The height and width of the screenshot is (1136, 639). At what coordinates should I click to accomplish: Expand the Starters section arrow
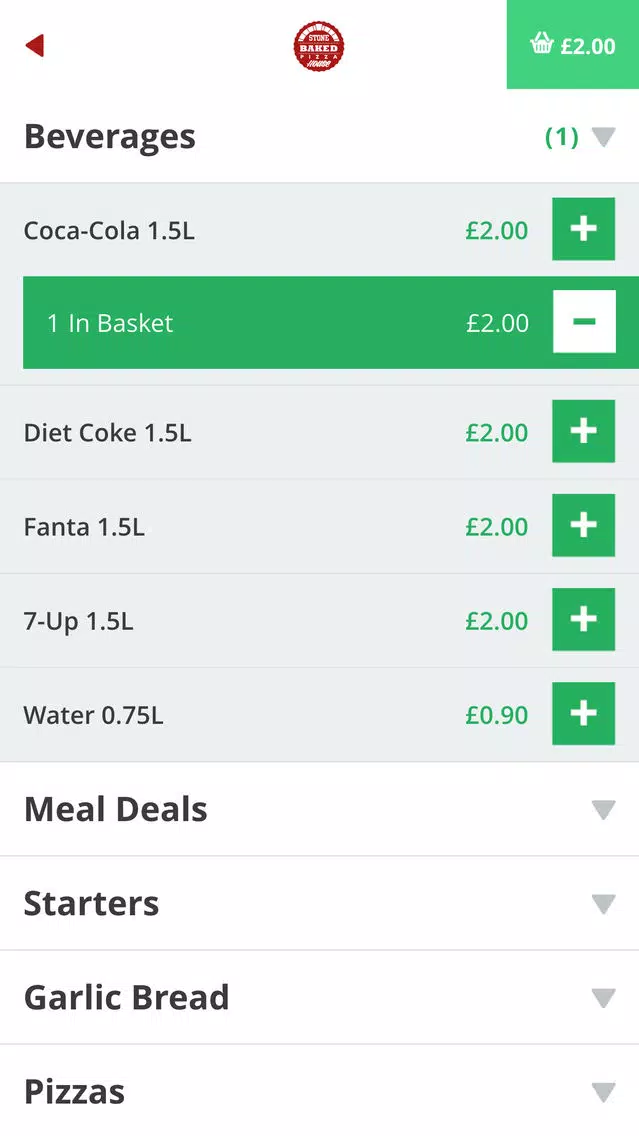(603, 904)
